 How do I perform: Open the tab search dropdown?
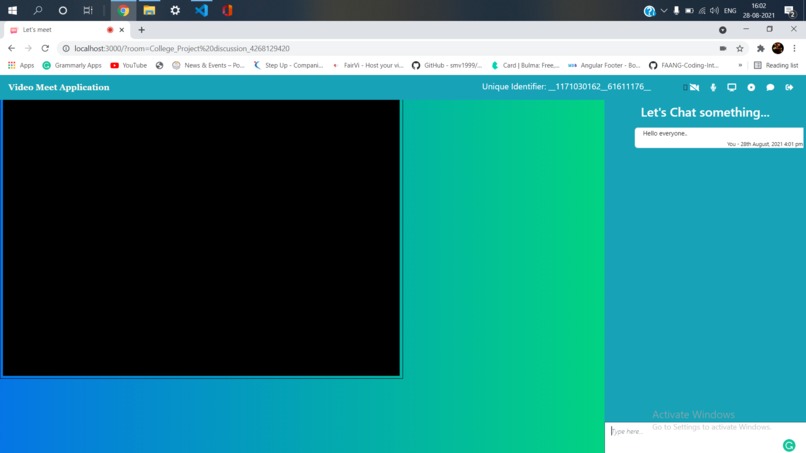pyautogui.click(x=722, y=30)
